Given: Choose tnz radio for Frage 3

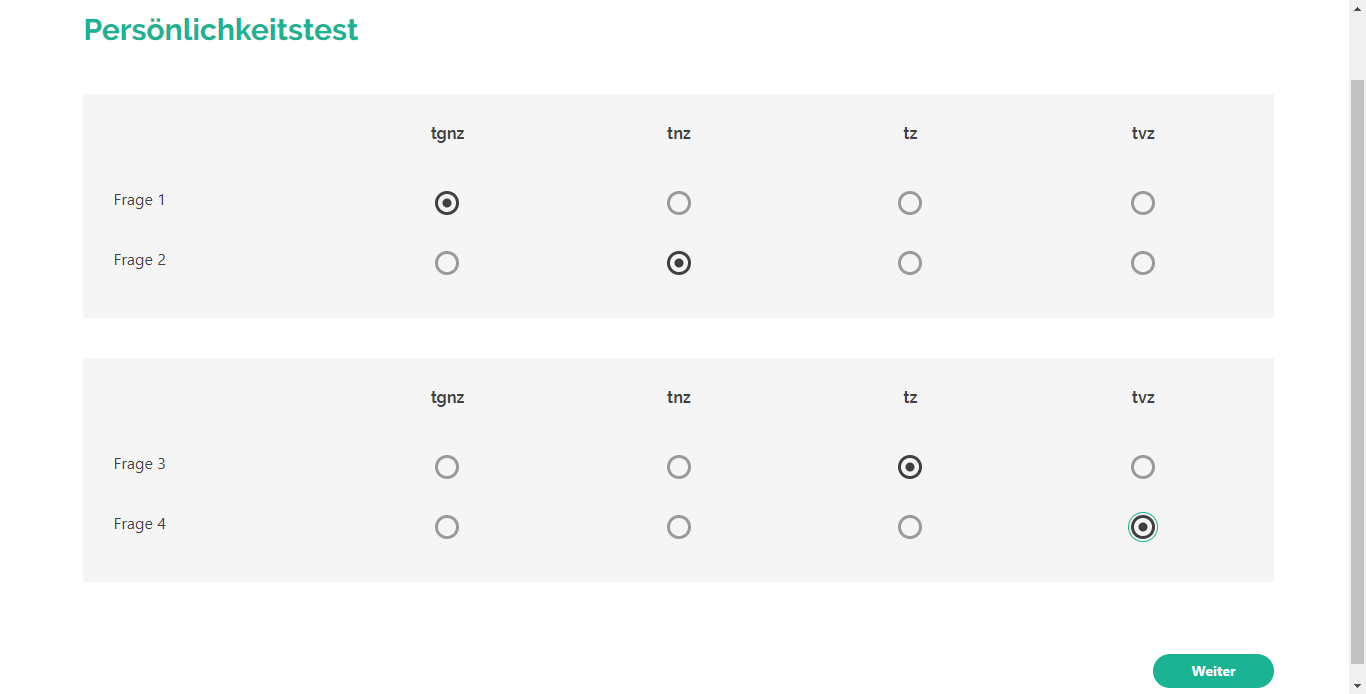Looking at the screenshot, I should point(679,467).
